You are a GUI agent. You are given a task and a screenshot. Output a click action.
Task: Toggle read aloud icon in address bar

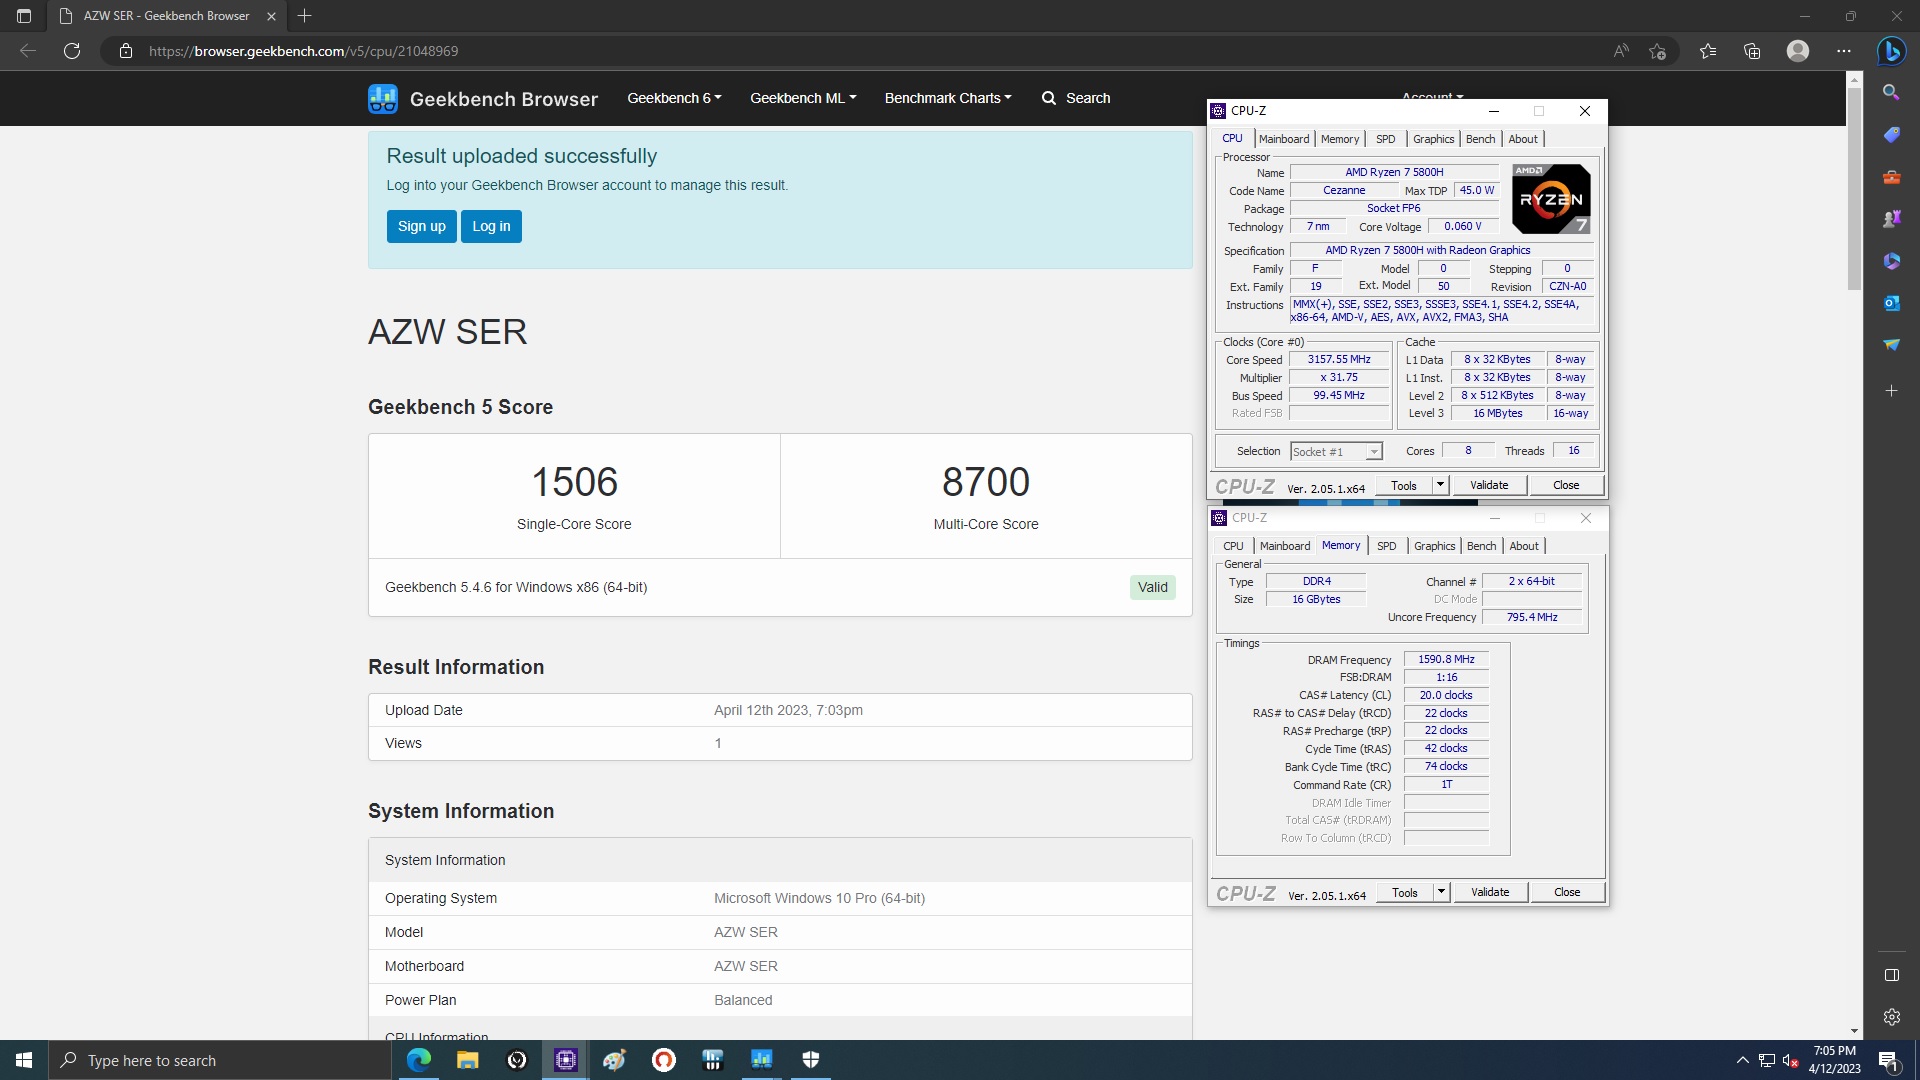tap(1621, 51)
